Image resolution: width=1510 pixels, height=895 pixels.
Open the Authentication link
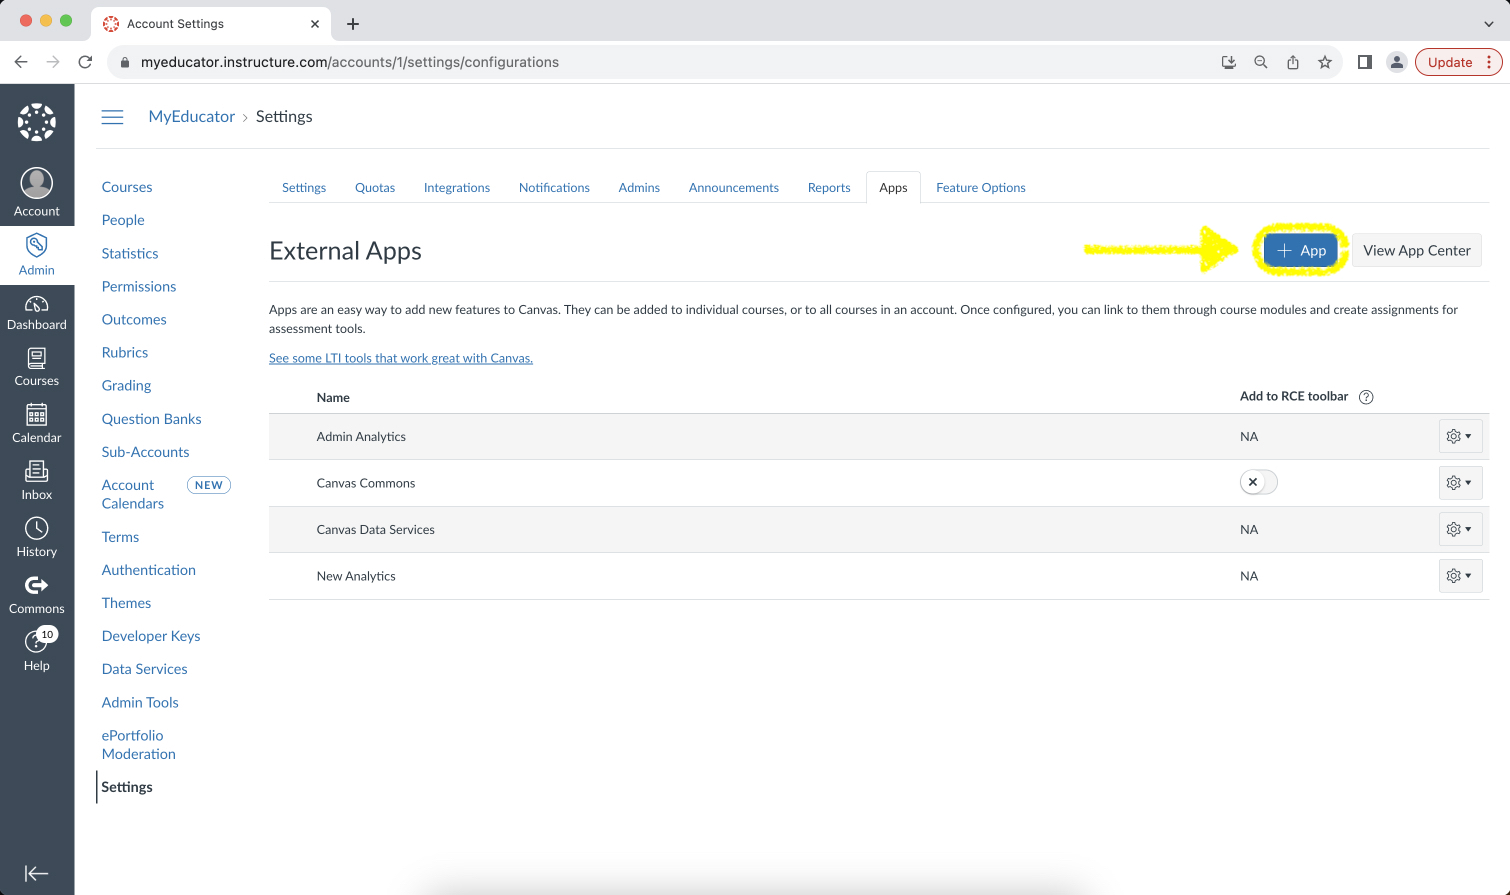point(149,570)
